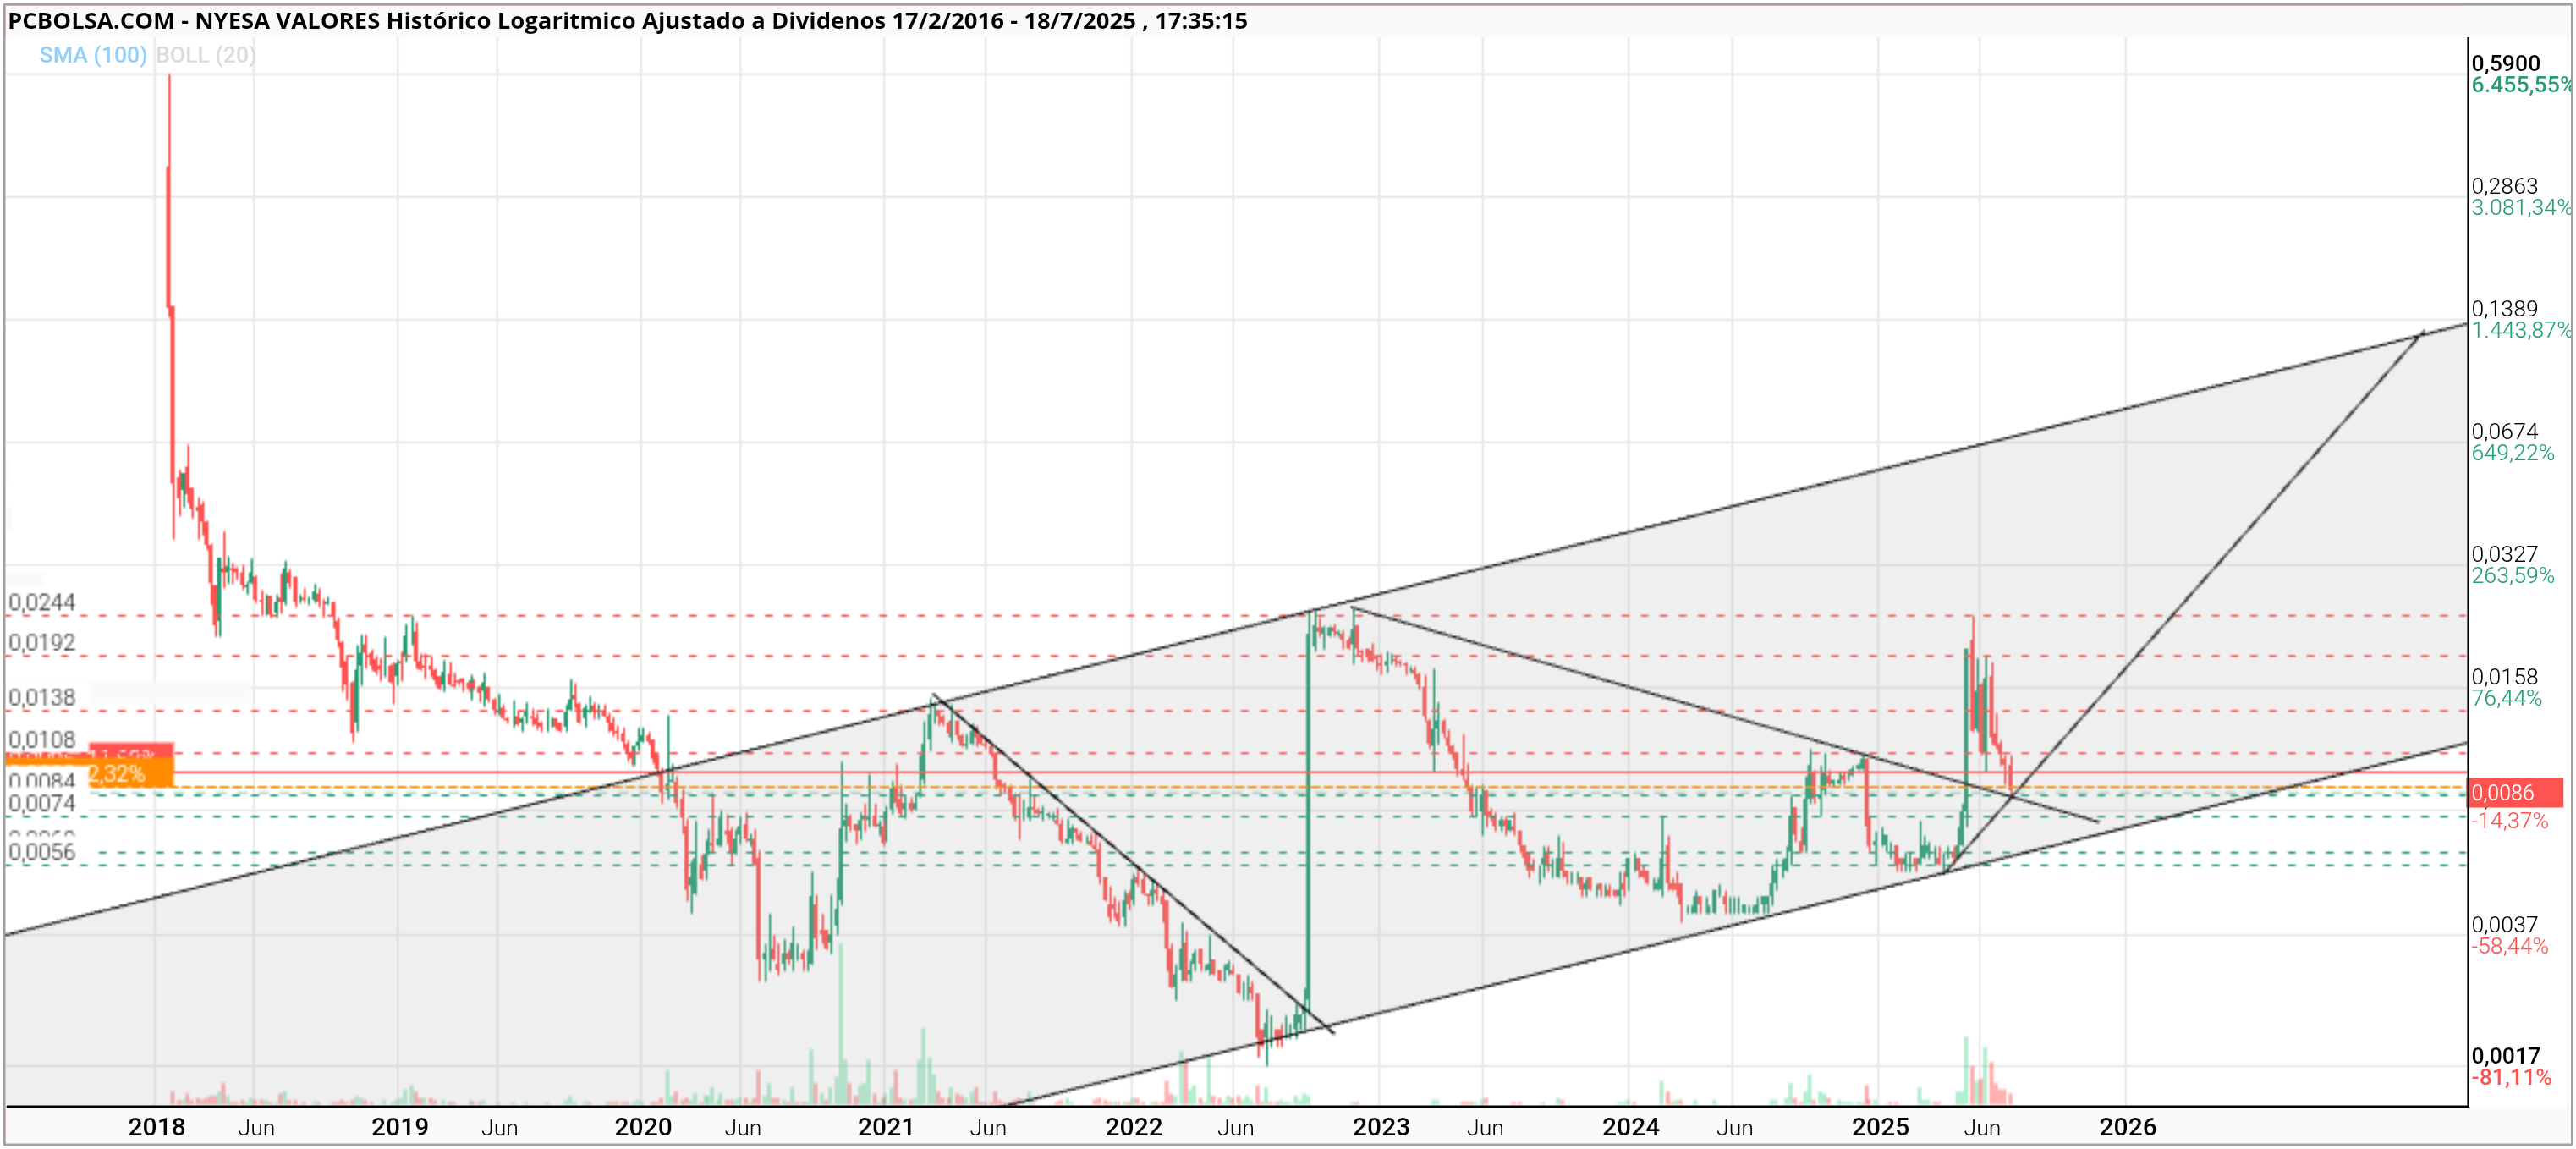Screen dimensions: 2576x1149
Task: Select the -14,37% percentage label
Action: click(x=2510, y=821)
